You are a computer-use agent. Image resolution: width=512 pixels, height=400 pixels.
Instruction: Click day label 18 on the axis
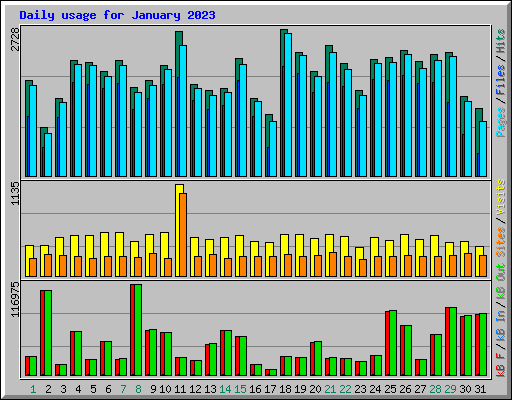click(285, 389)
